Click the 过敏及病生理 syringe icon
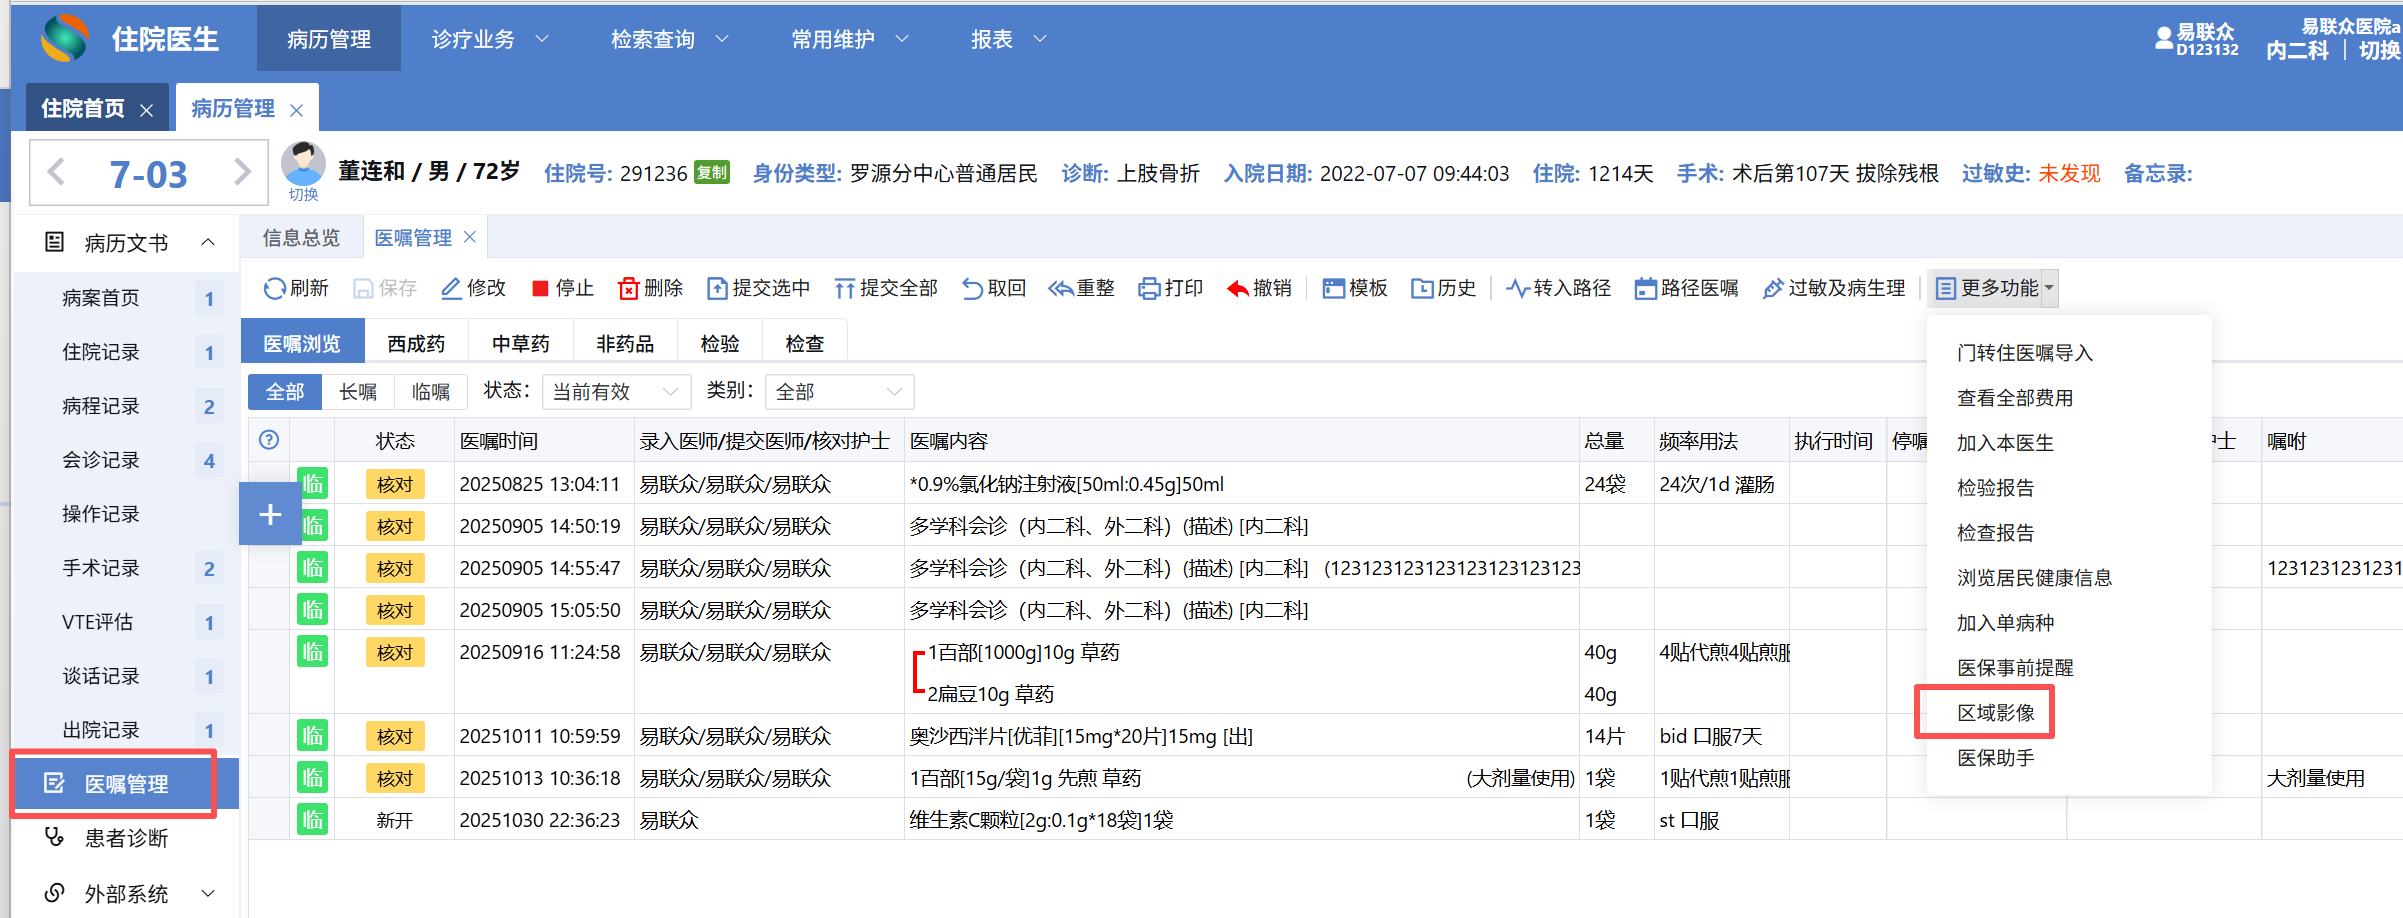This screenshot has width=2403, height=918. [x=1773, y=289]
